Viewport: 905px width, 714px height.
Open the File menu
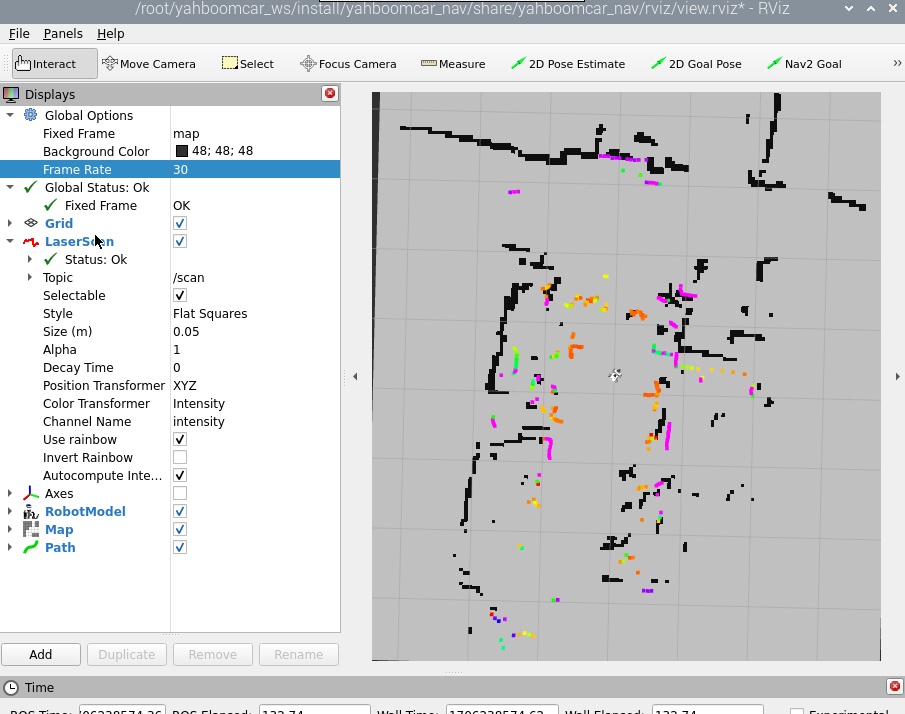(x=19, y=33)
